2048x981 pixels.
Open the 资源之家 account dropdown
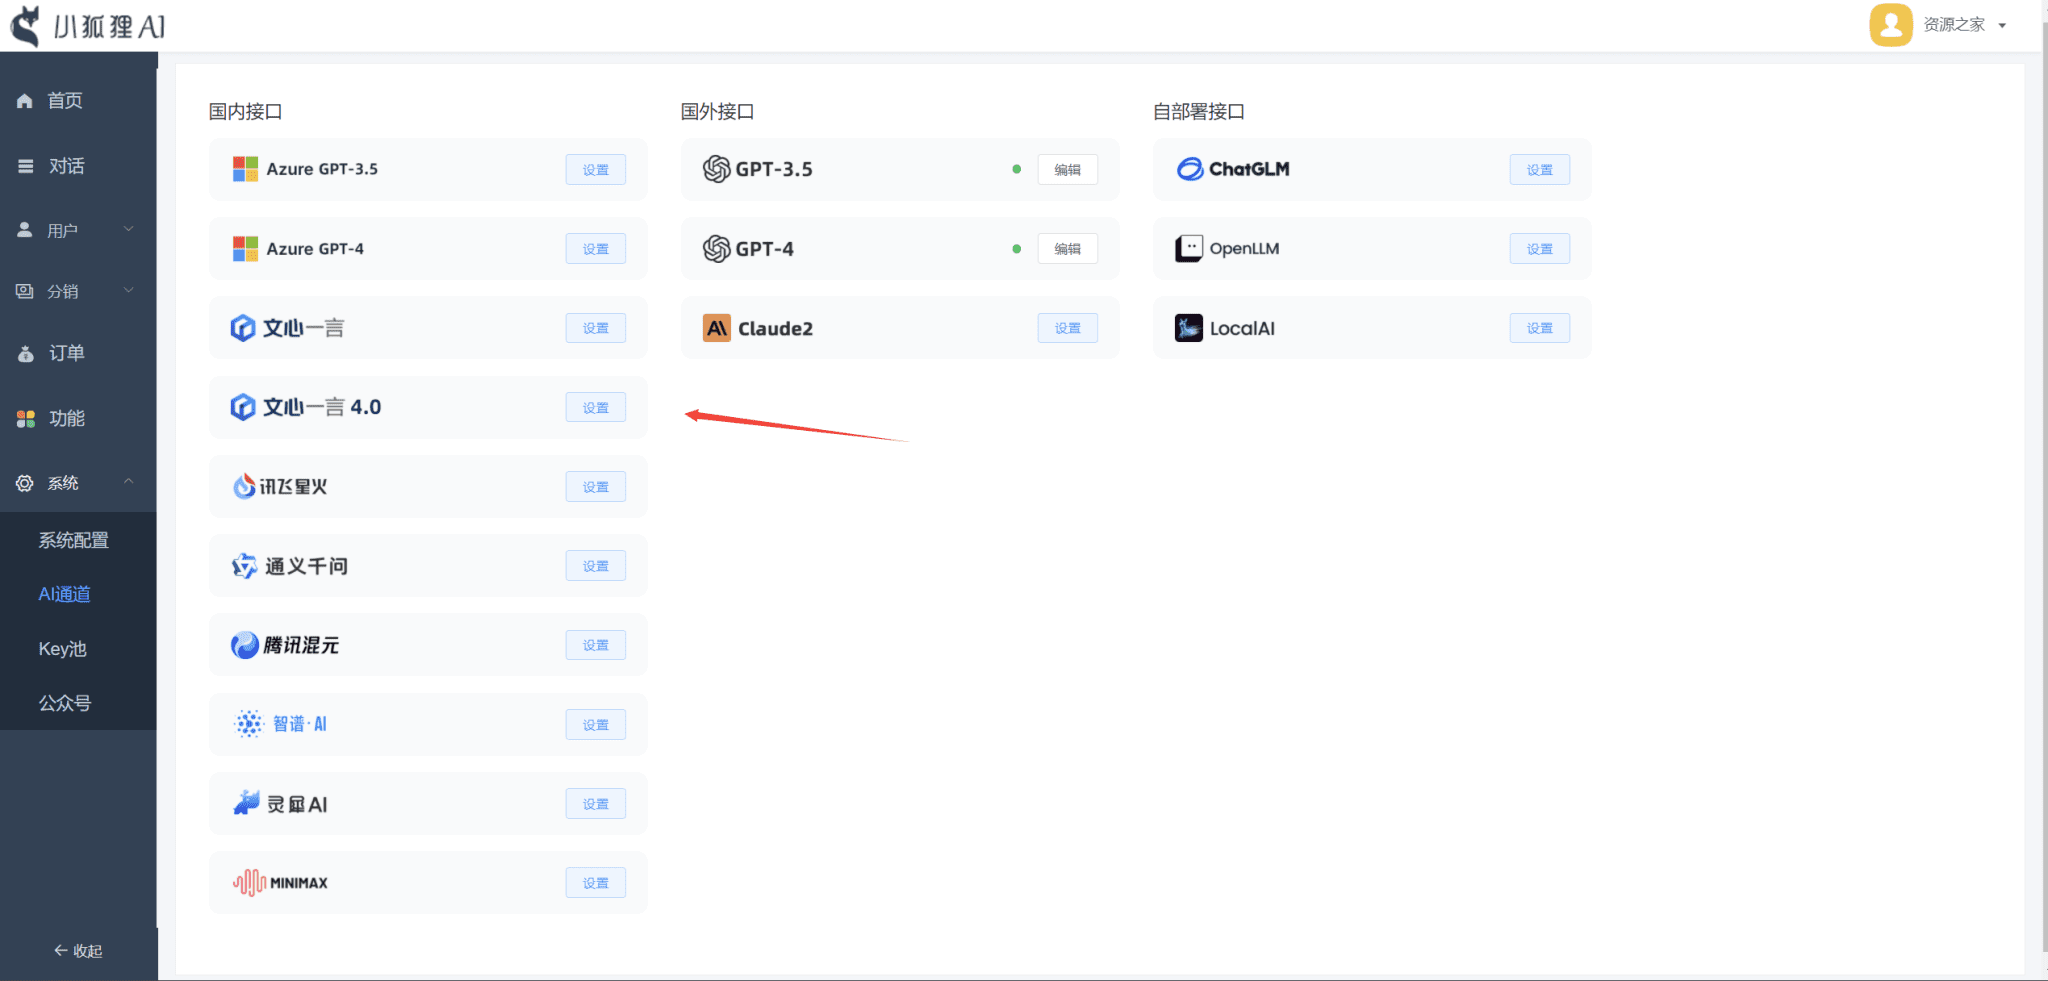pyautogui.click(x=1964, y=25)
